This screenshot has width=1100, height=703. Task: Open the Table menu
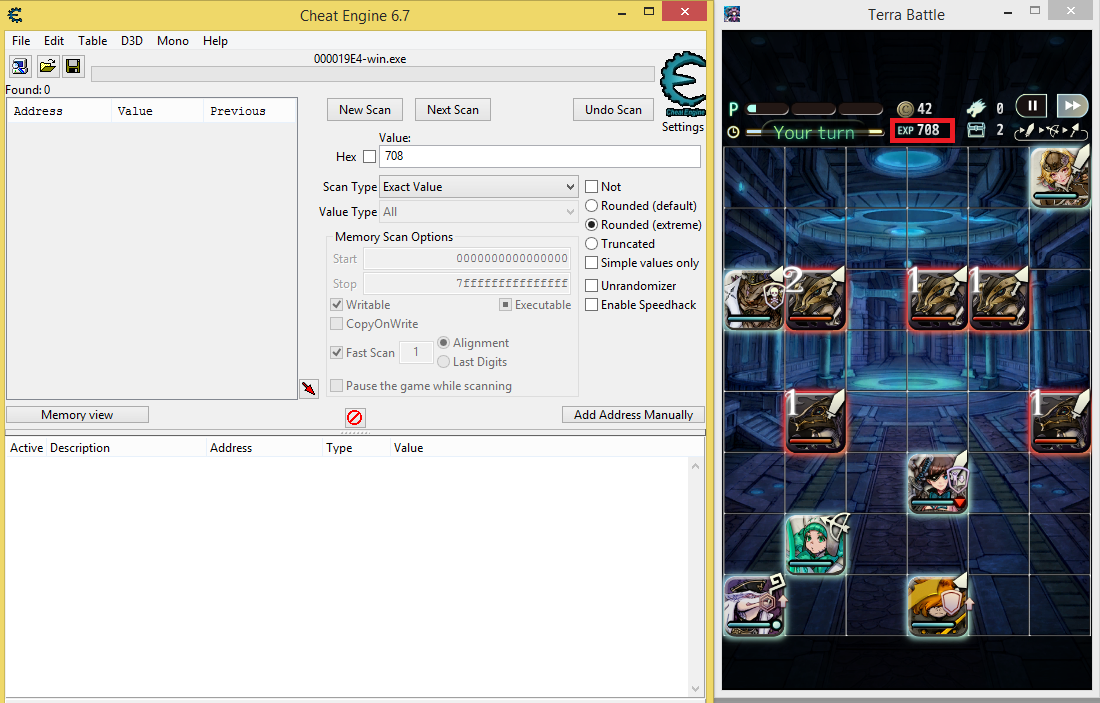93,41
